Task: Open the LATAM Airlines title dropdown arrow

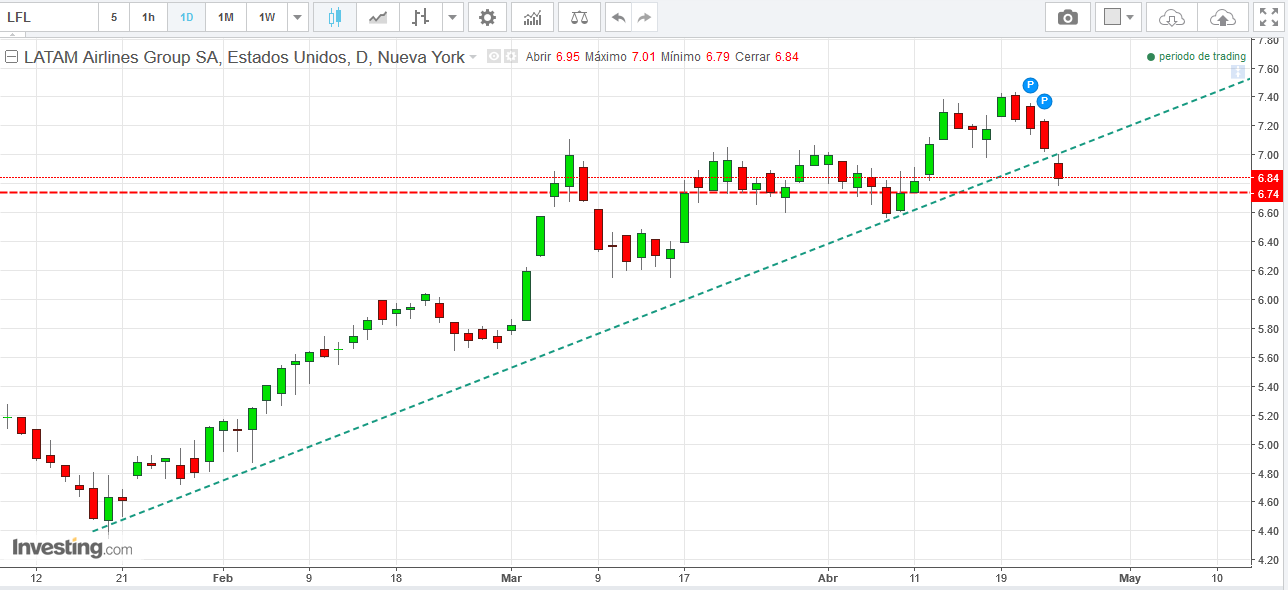Action: pyautogui.click(x=473, y=57)
